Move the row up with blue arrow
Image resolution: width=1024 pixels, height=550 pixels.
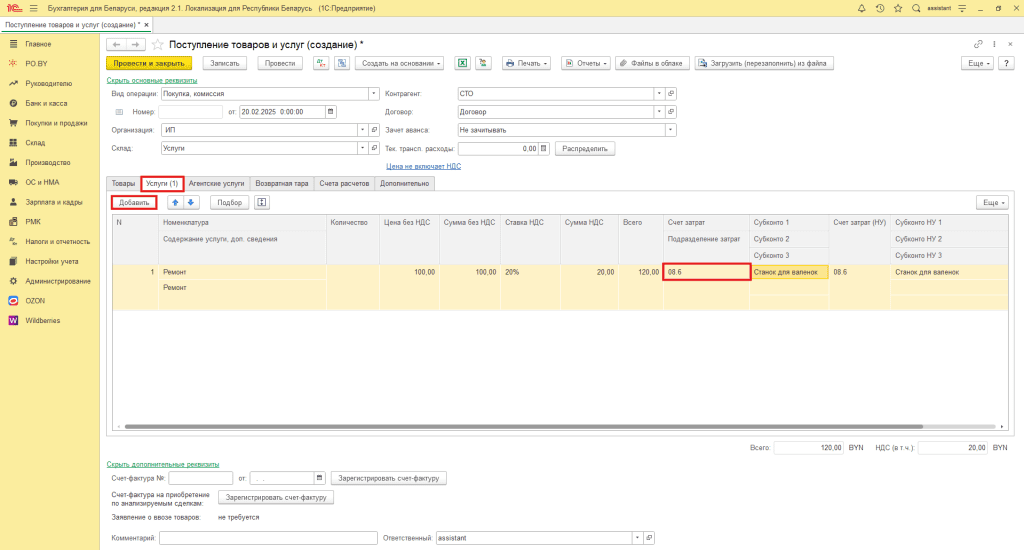coord(175,202)
